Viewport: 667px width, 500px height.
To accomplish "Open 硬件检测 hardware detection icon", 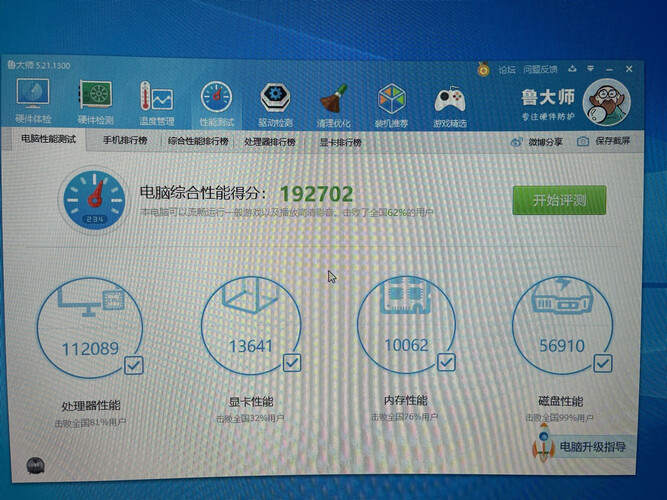I will tap(95, 94).
